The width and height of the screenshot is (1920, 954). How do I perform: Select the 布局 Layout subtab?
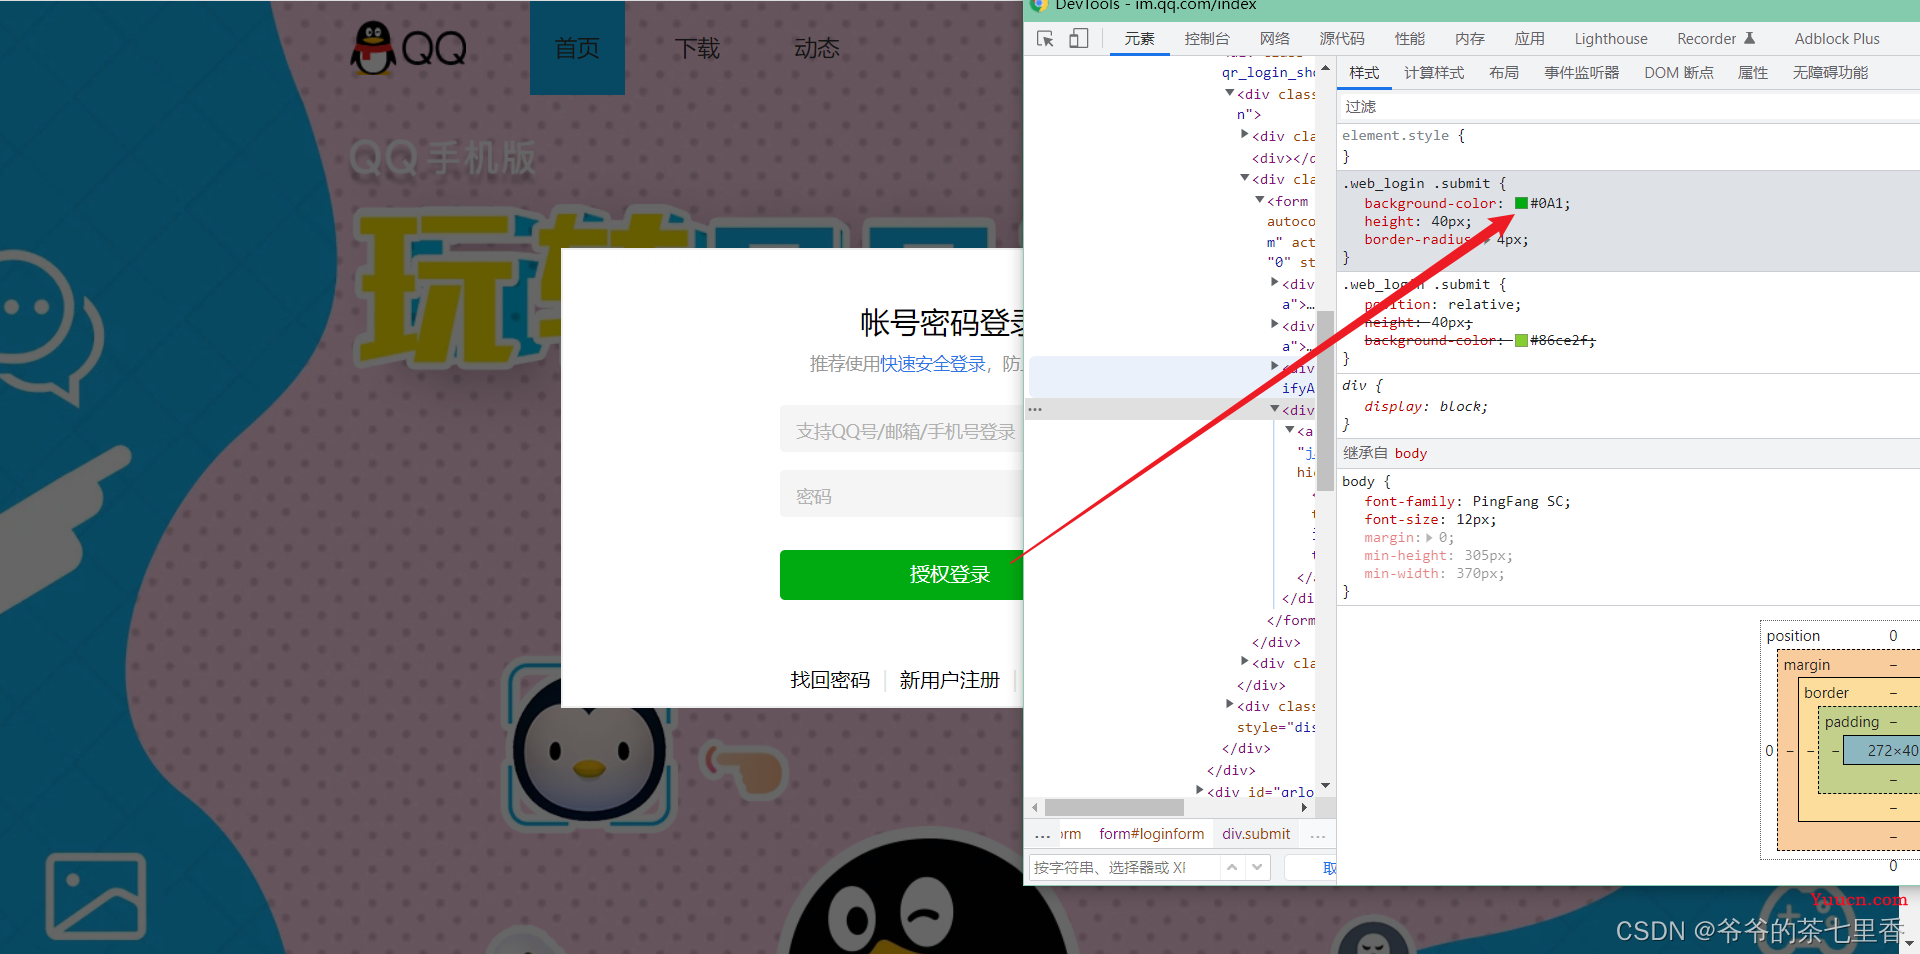[x=1504, y=73]
